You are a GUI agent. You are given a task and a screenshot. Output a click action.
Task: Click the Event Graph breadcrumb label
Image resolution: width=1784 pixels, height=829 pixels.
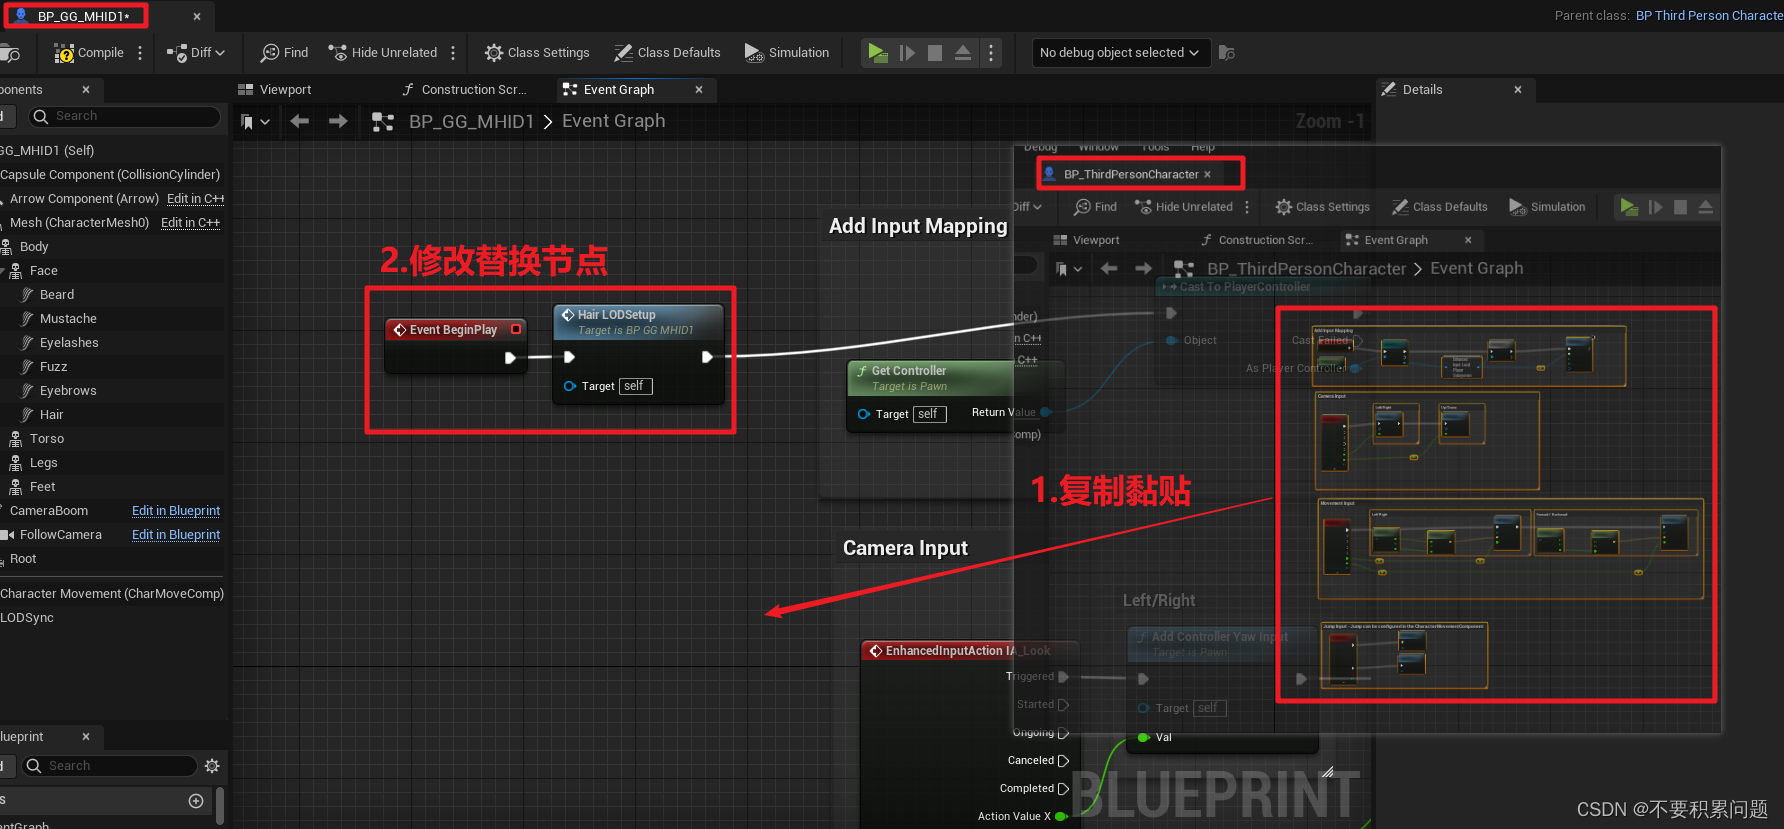coord(613,121)
